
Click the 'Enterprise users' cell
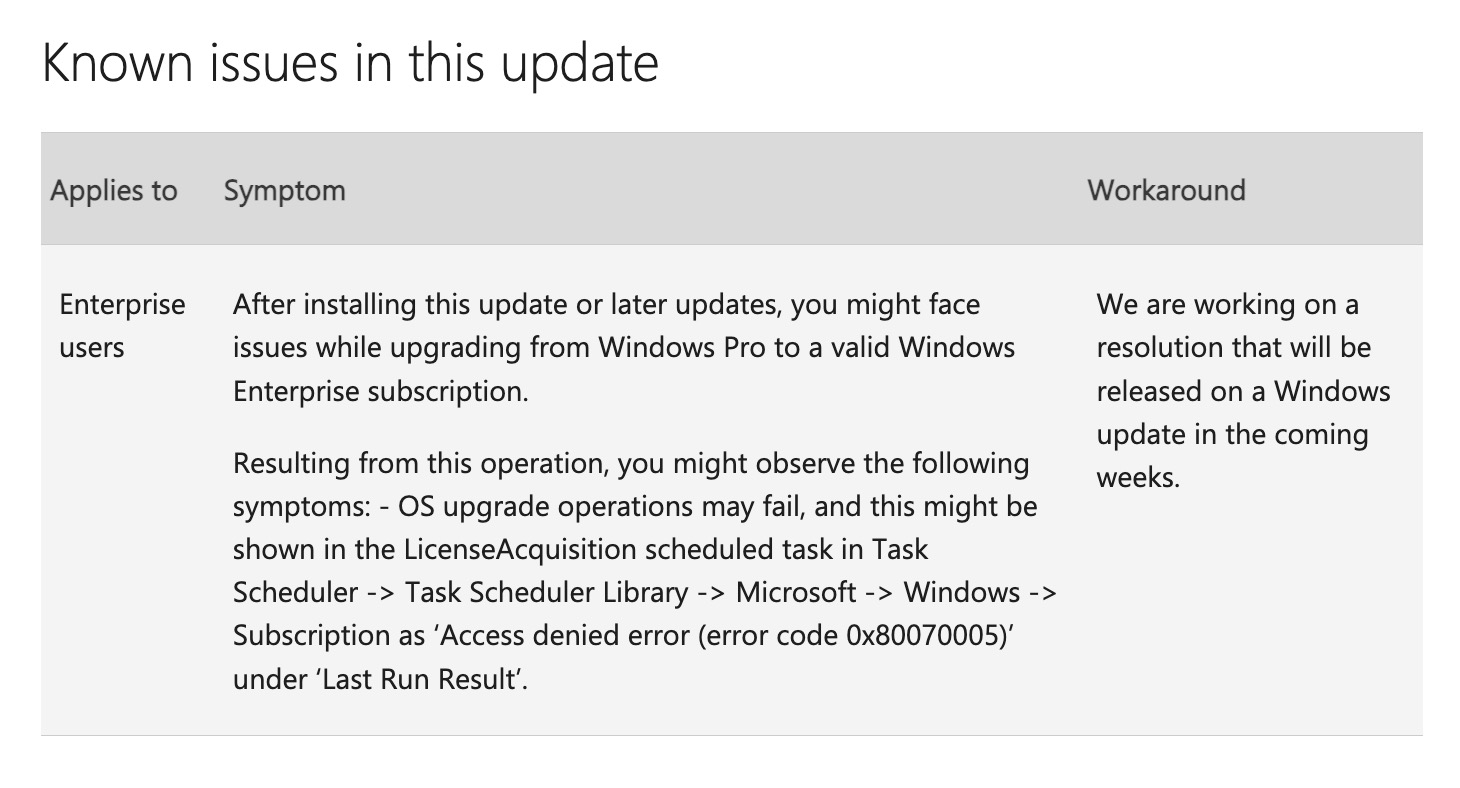123,326
